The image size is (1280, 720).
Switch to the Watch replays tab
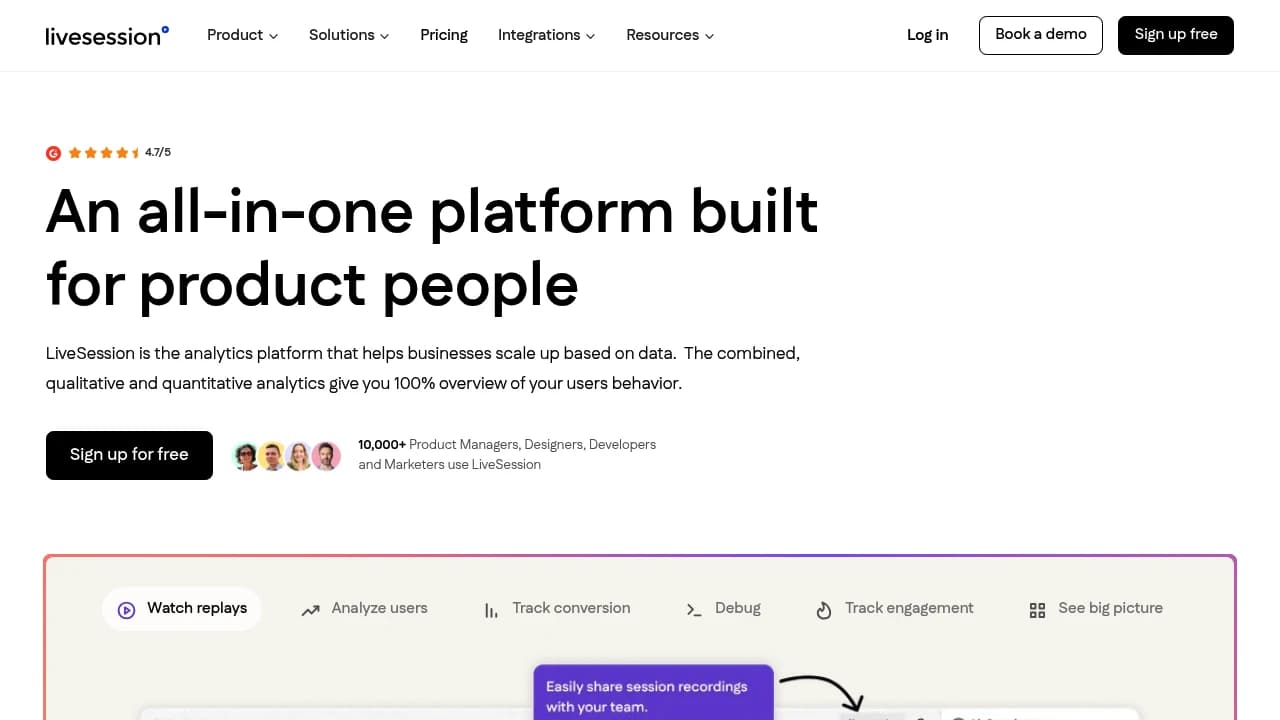coord(182,608)
